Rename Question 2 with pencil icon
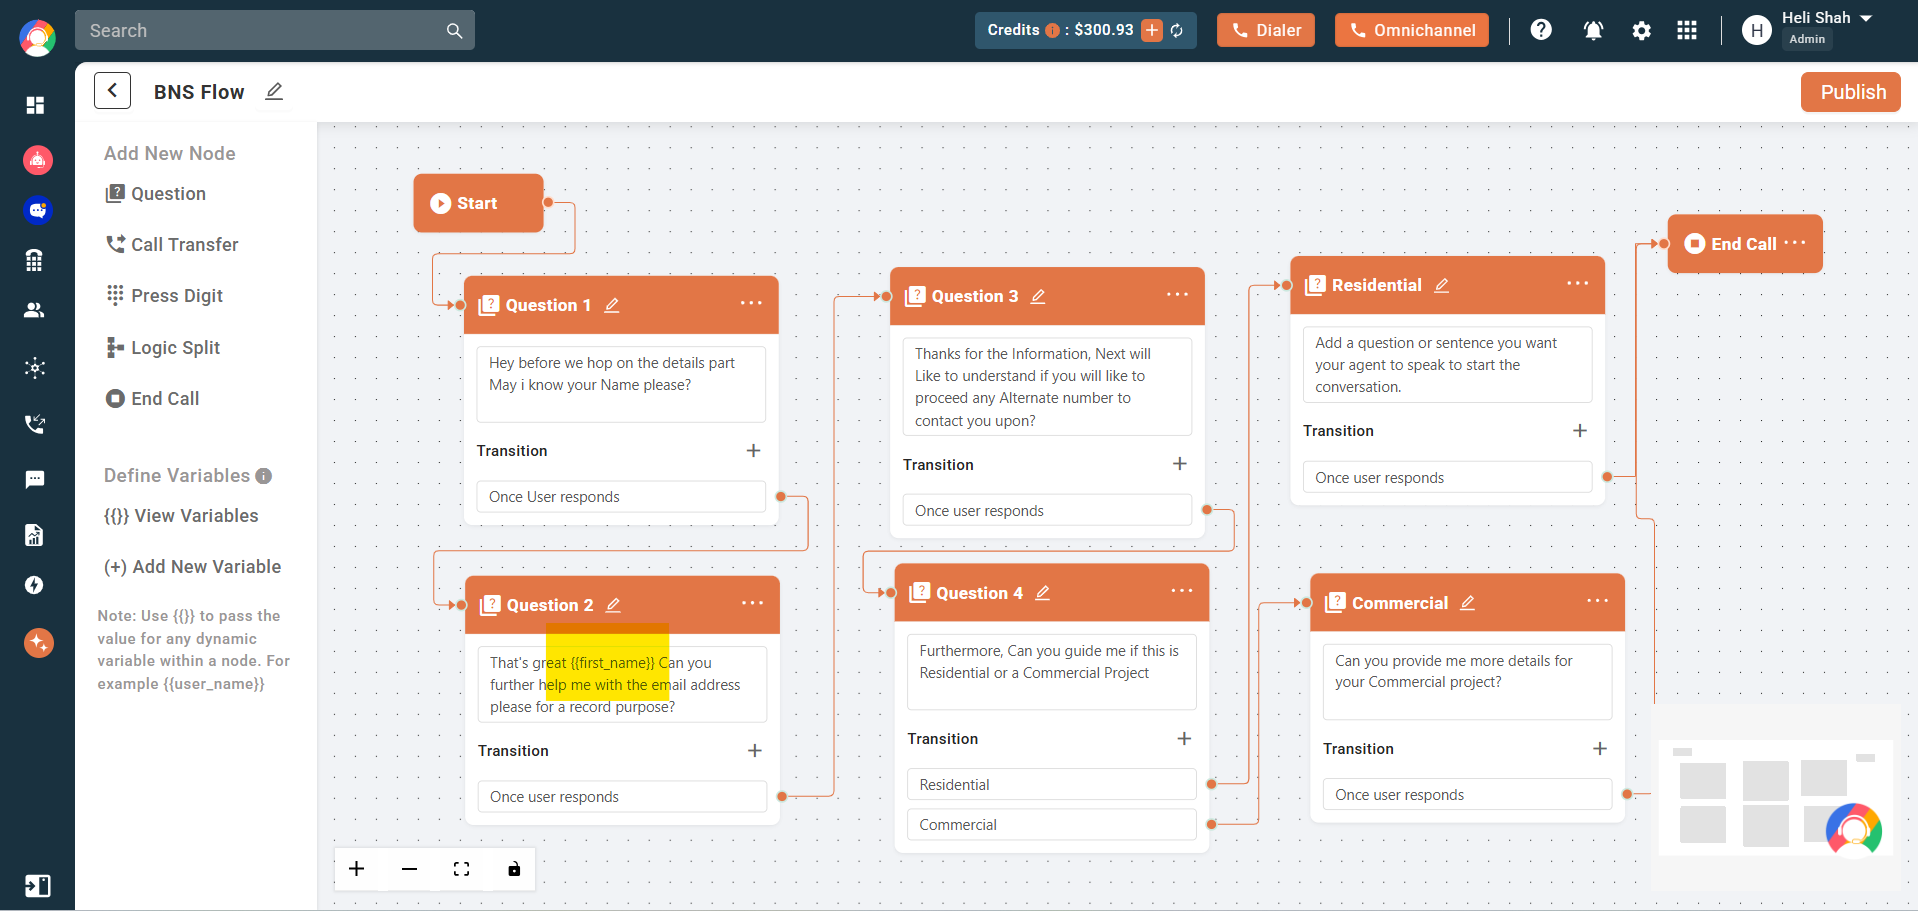The image size is (1918, 911). [x=614, y=605]
